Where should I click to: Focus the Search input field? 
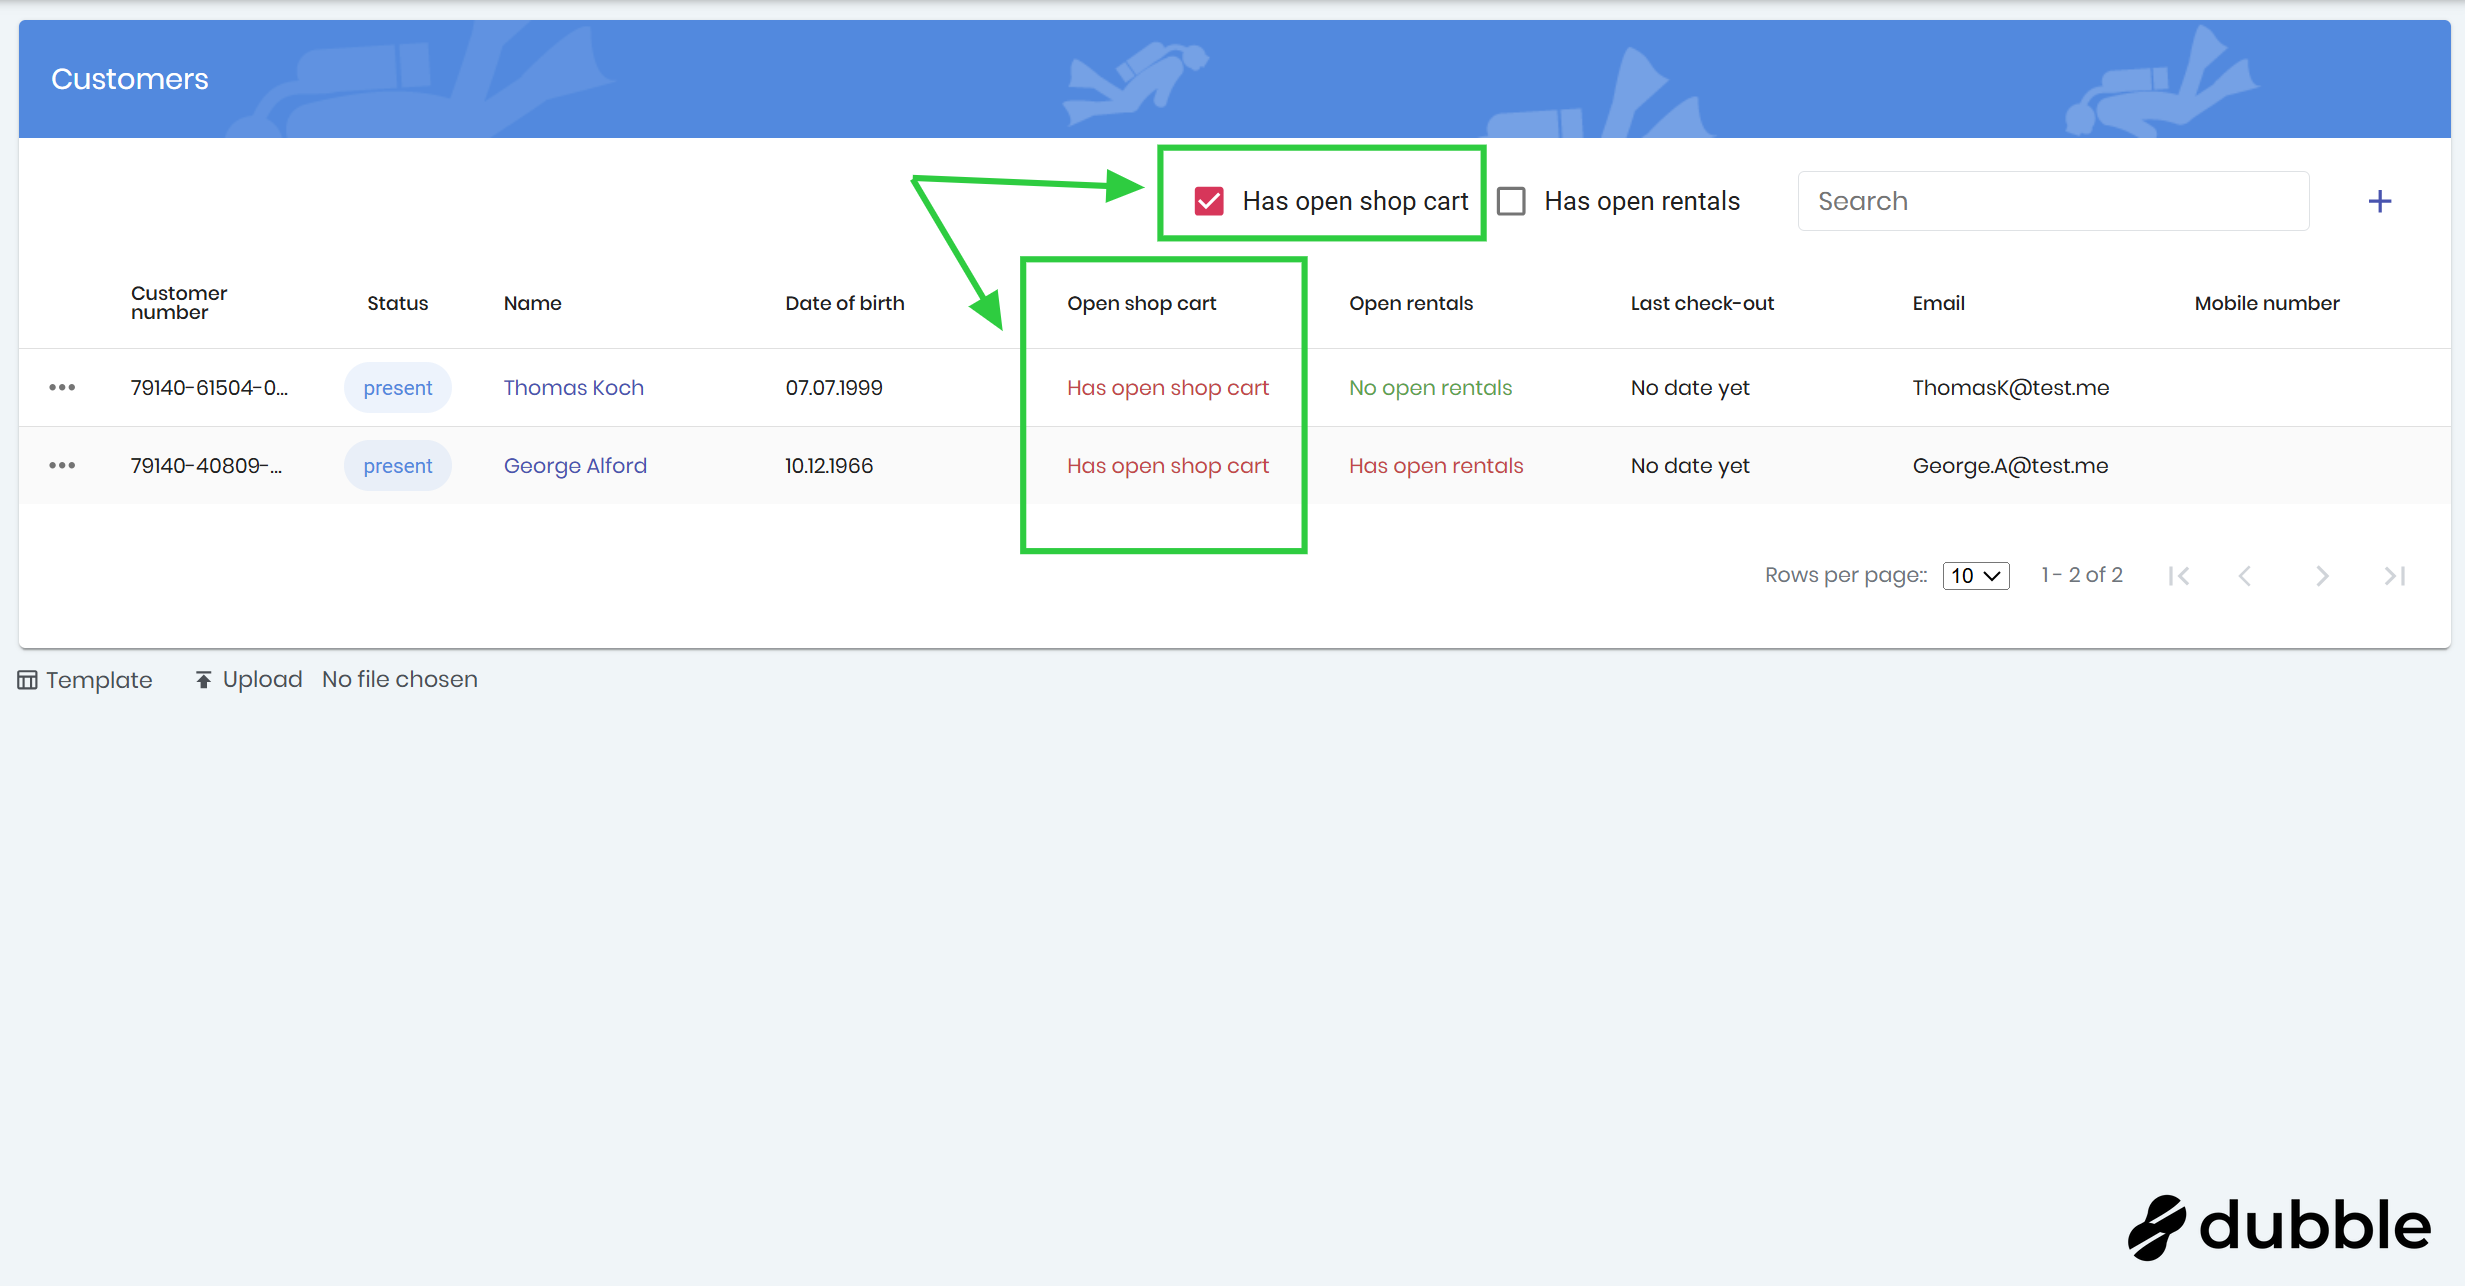pos(2052,202)
